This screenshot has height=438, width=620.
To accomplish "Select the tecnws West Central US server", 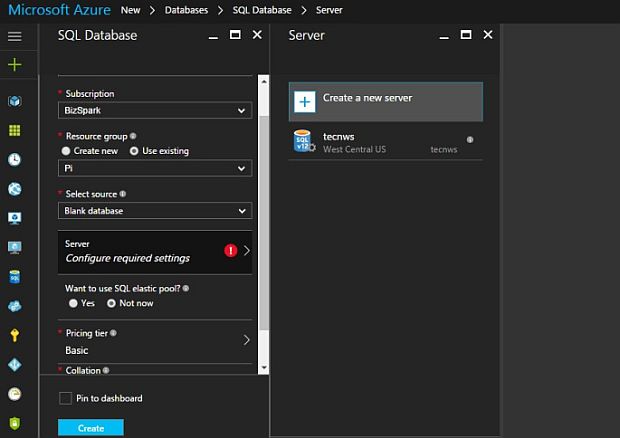I will pyautogui.click(x=386, y=142).
